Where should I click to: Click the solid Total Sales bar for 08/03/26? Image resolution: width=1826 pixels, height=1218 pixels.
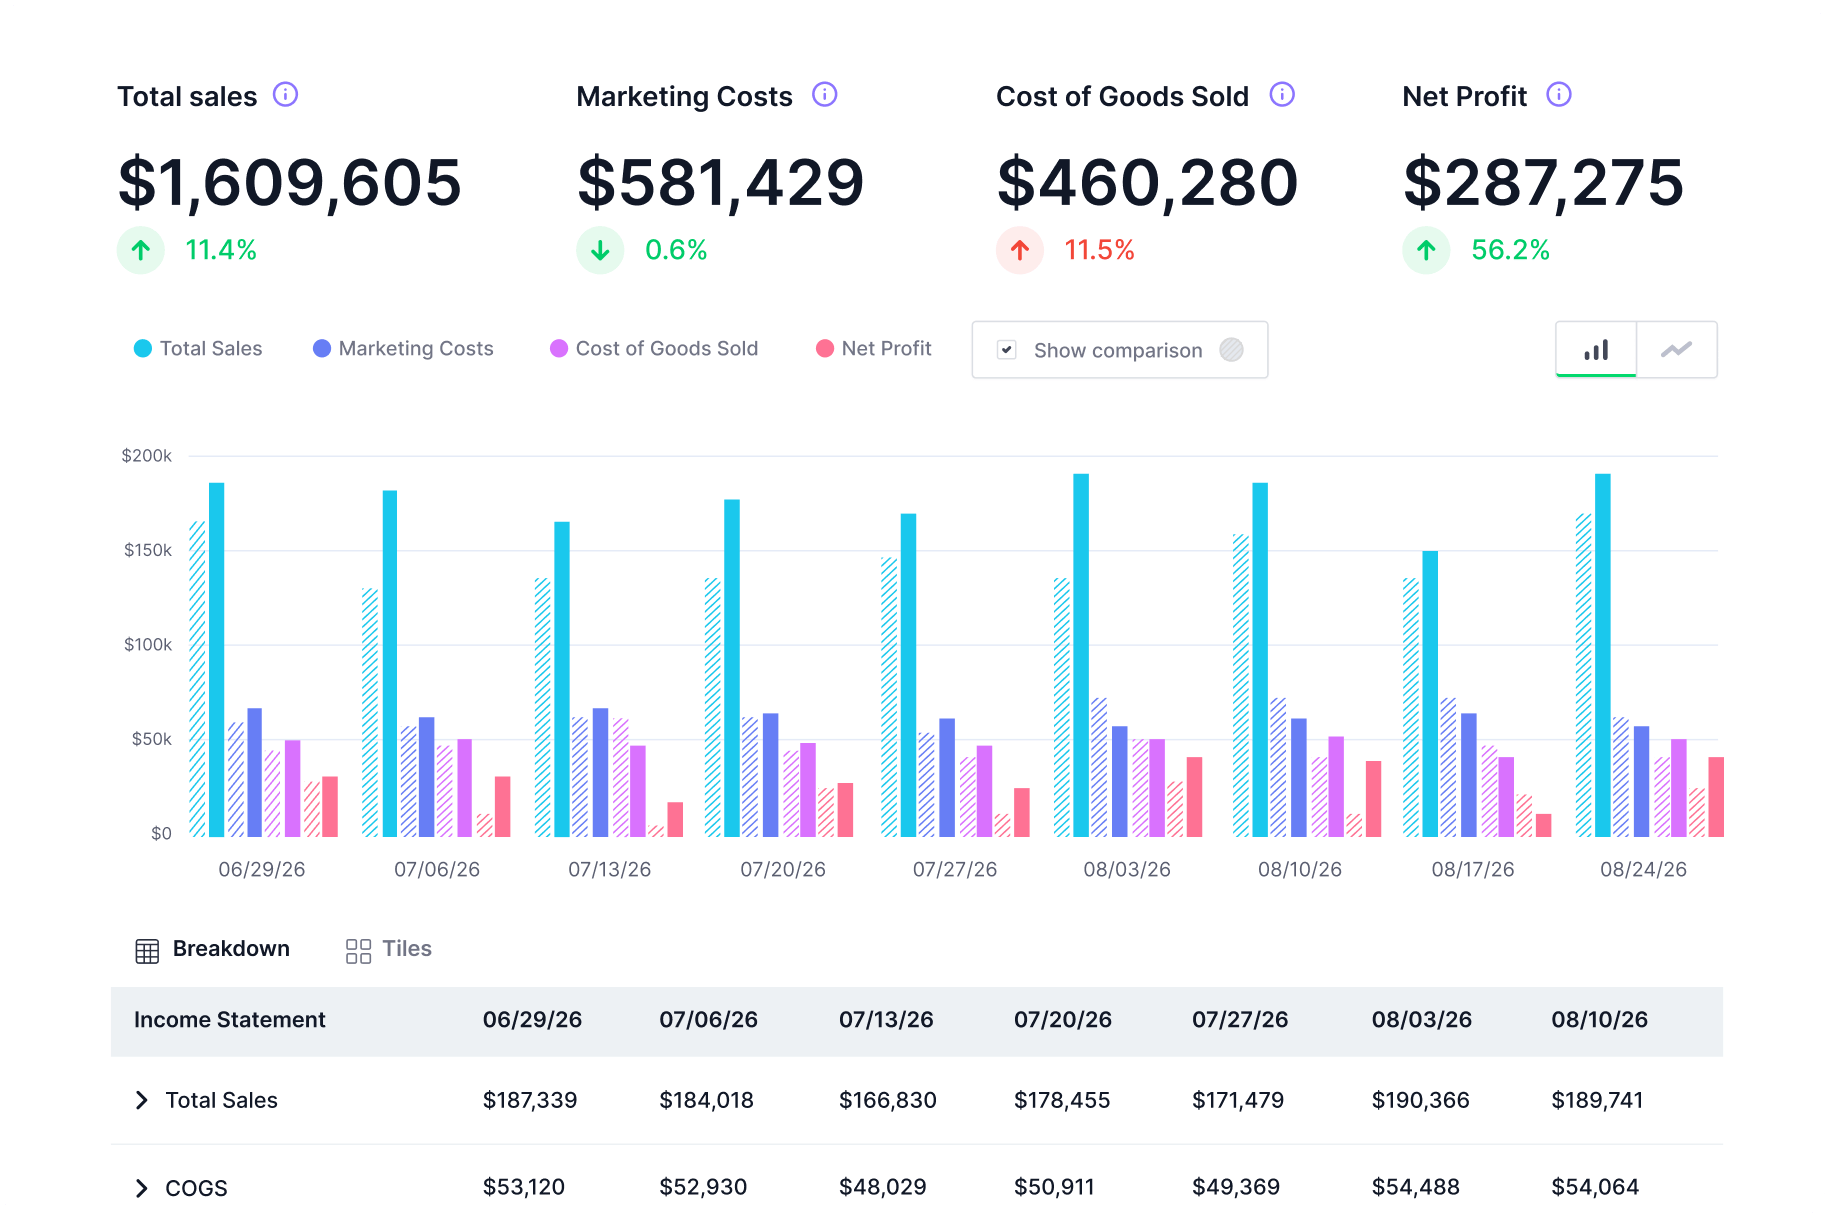tap(1081, 655)
